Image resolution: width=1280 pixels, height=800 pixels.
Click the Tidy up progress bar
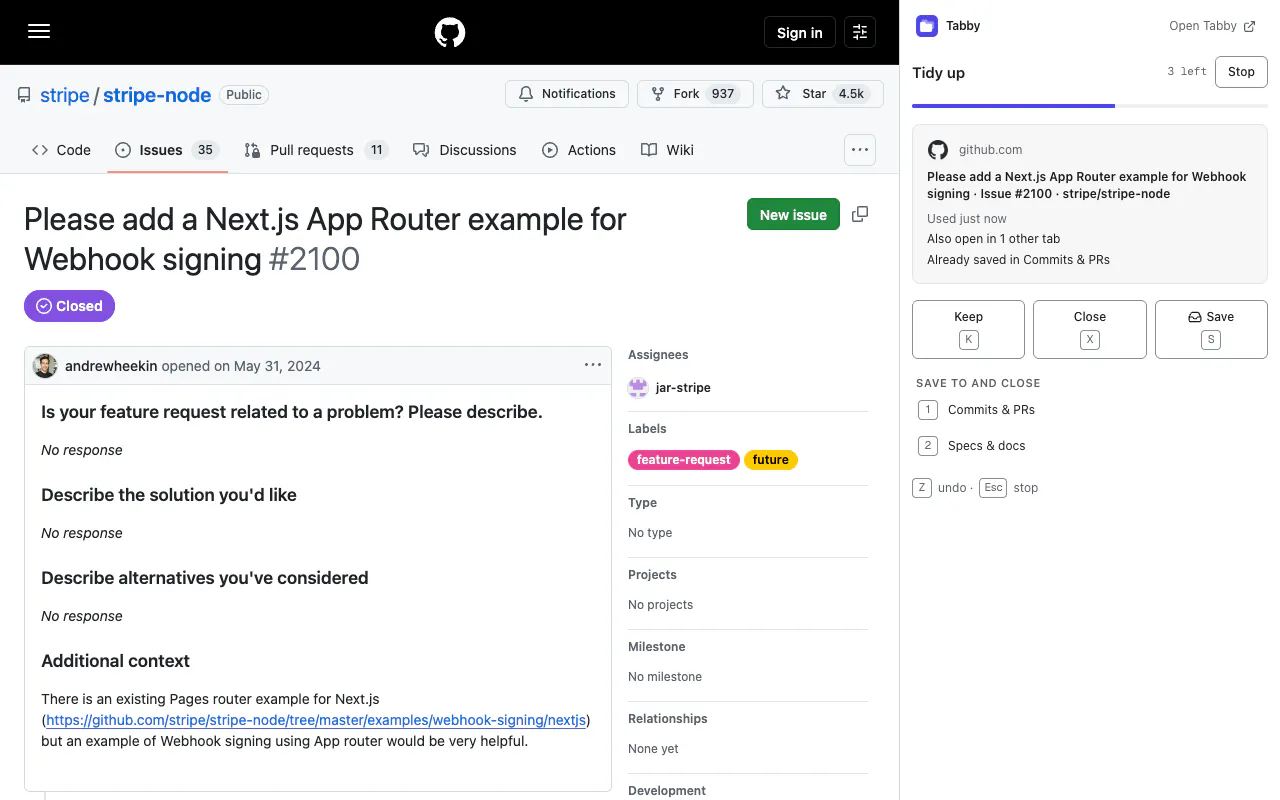coord(1090,106)
